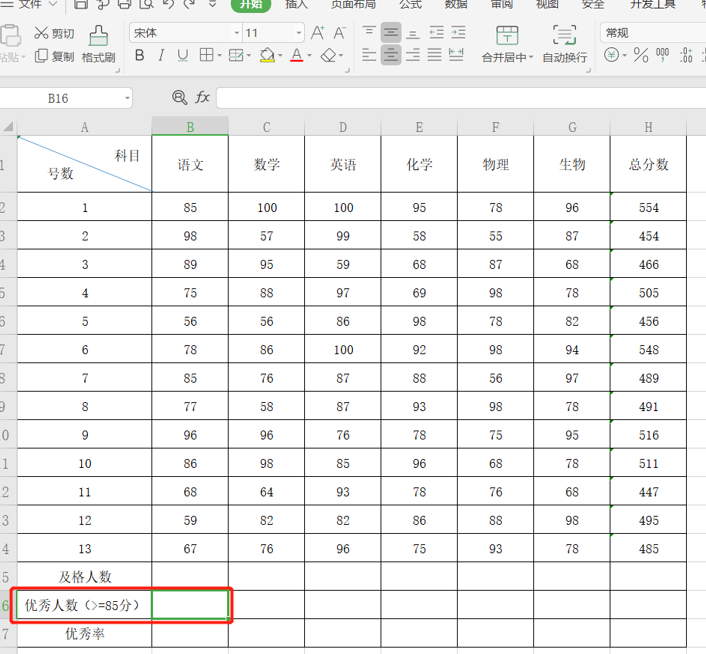
Task: Activate the Format Painter (格式刷) brush
Action: pos(98,45)
